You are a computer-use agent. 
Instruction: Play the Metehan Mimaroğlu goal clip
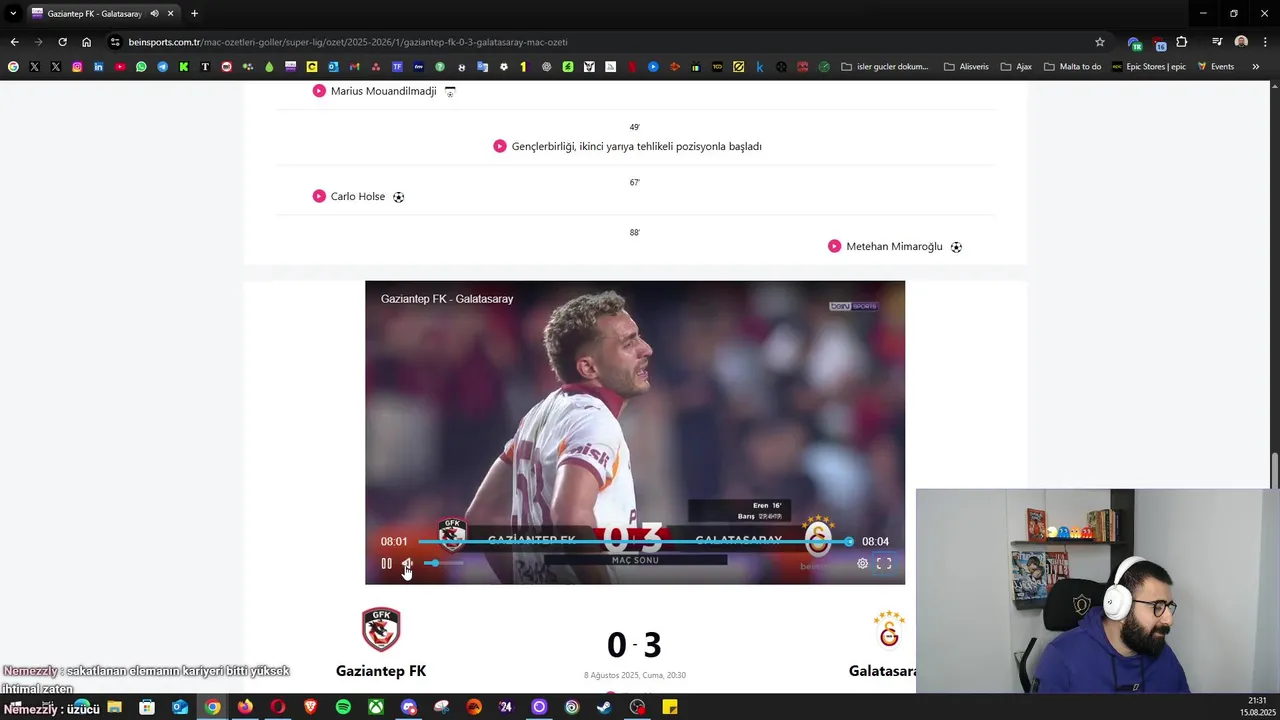coord(835,246)
